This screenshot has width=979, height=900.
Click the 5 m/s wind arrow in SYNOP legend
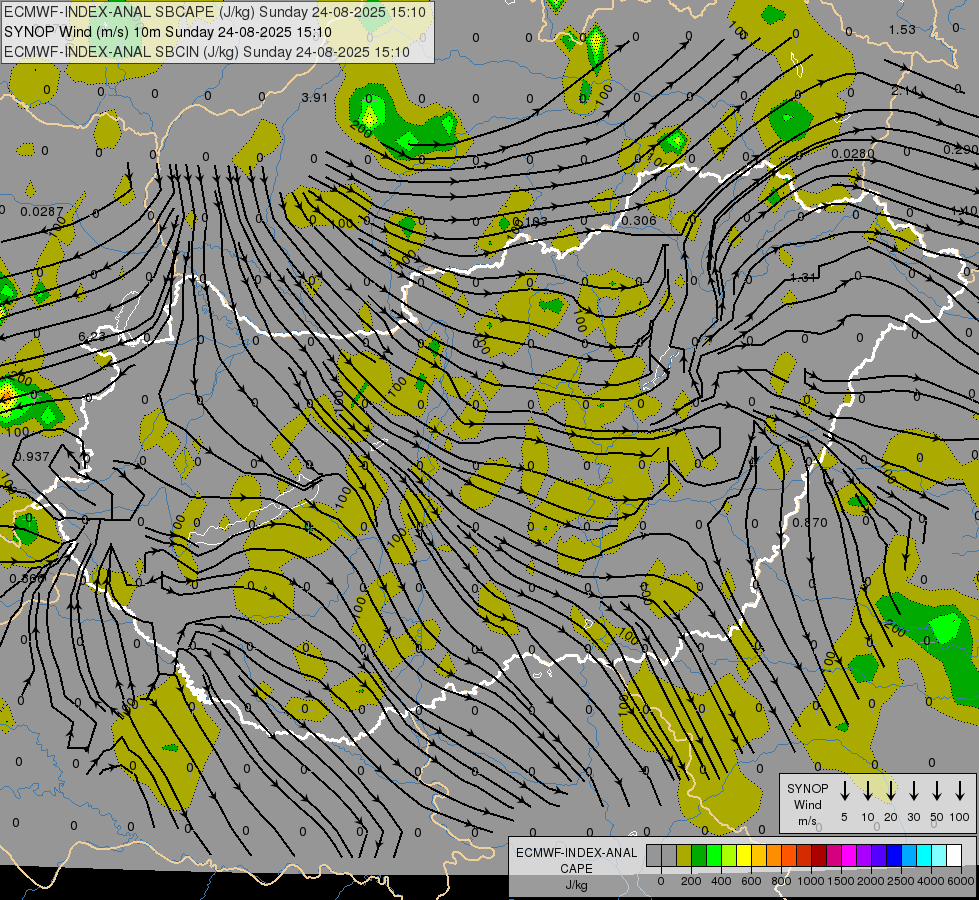pos(845,790)
